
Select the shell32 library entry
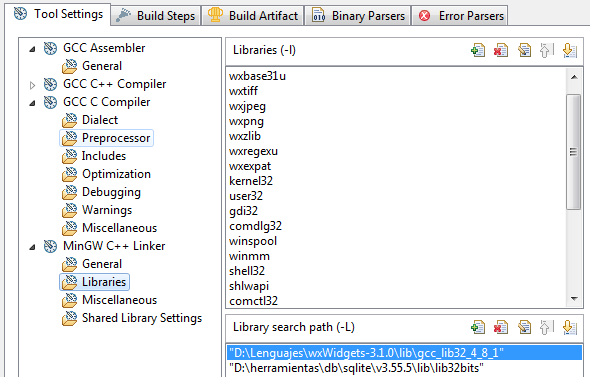[247, 271]
